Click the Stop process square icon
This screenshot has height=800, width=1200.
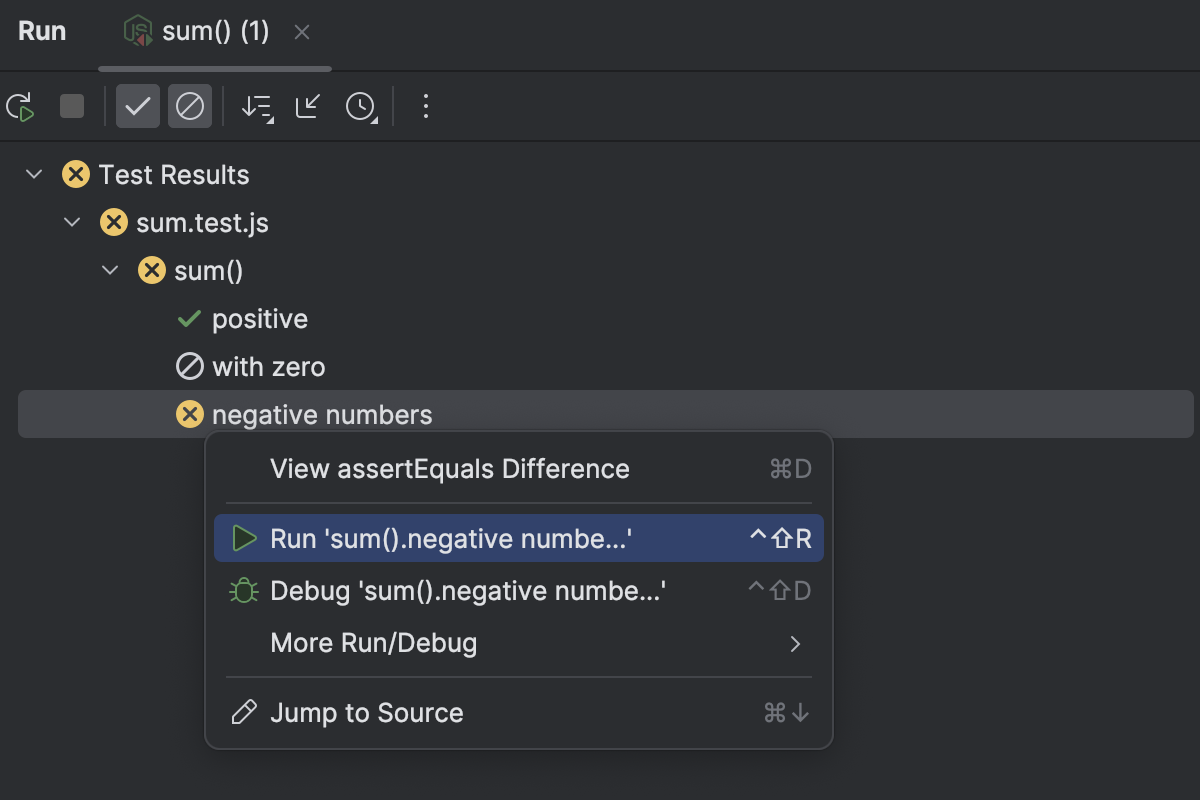[x=72, y=106]
